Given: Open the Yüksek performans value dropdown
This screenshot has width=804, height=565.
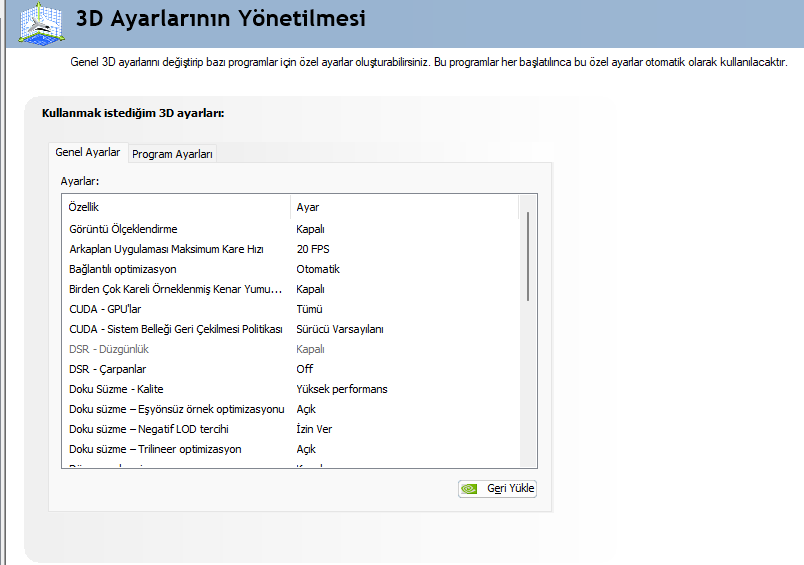Looking at the screenshot, I should pyautogui.click(x=341, y=389).
